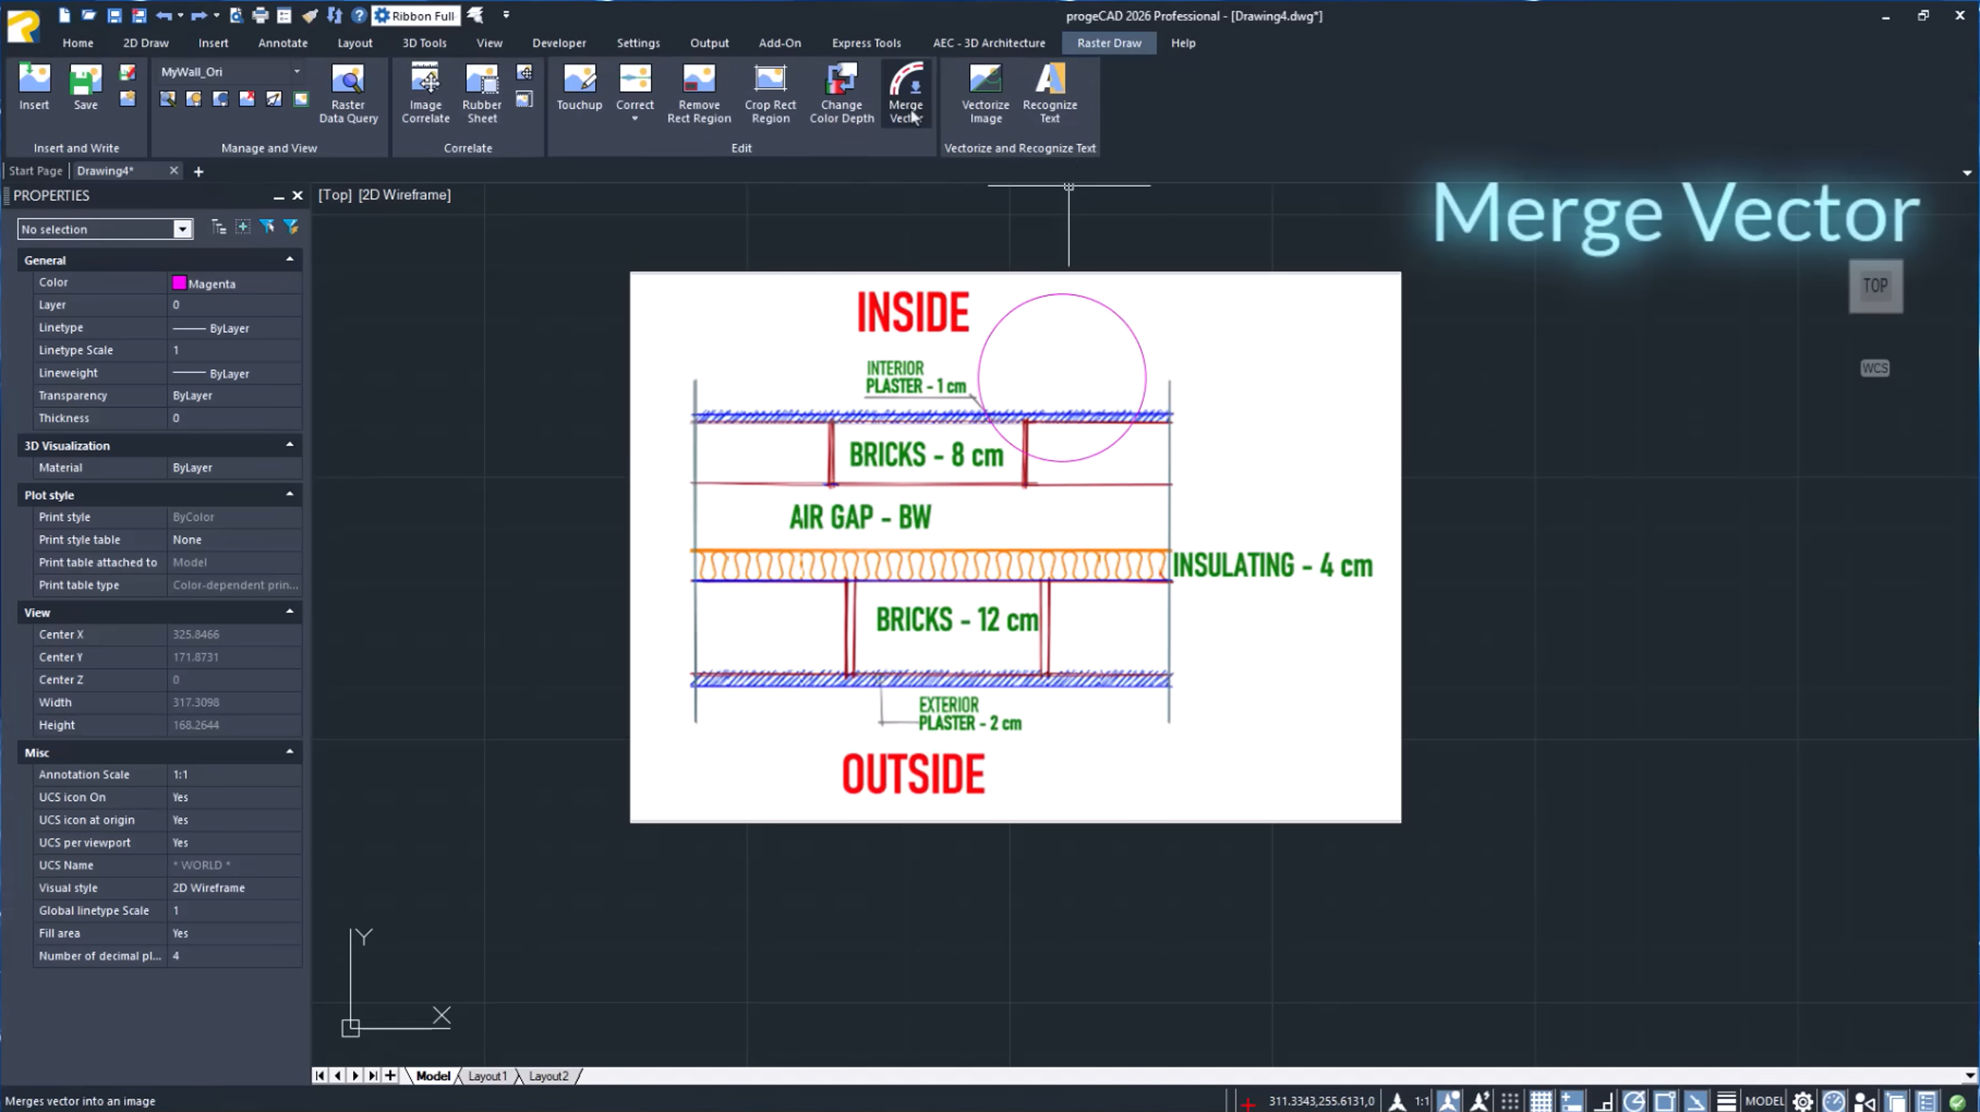Open the Home ribbon tab
The image size is (1980, 1112).
pos(78,43)
